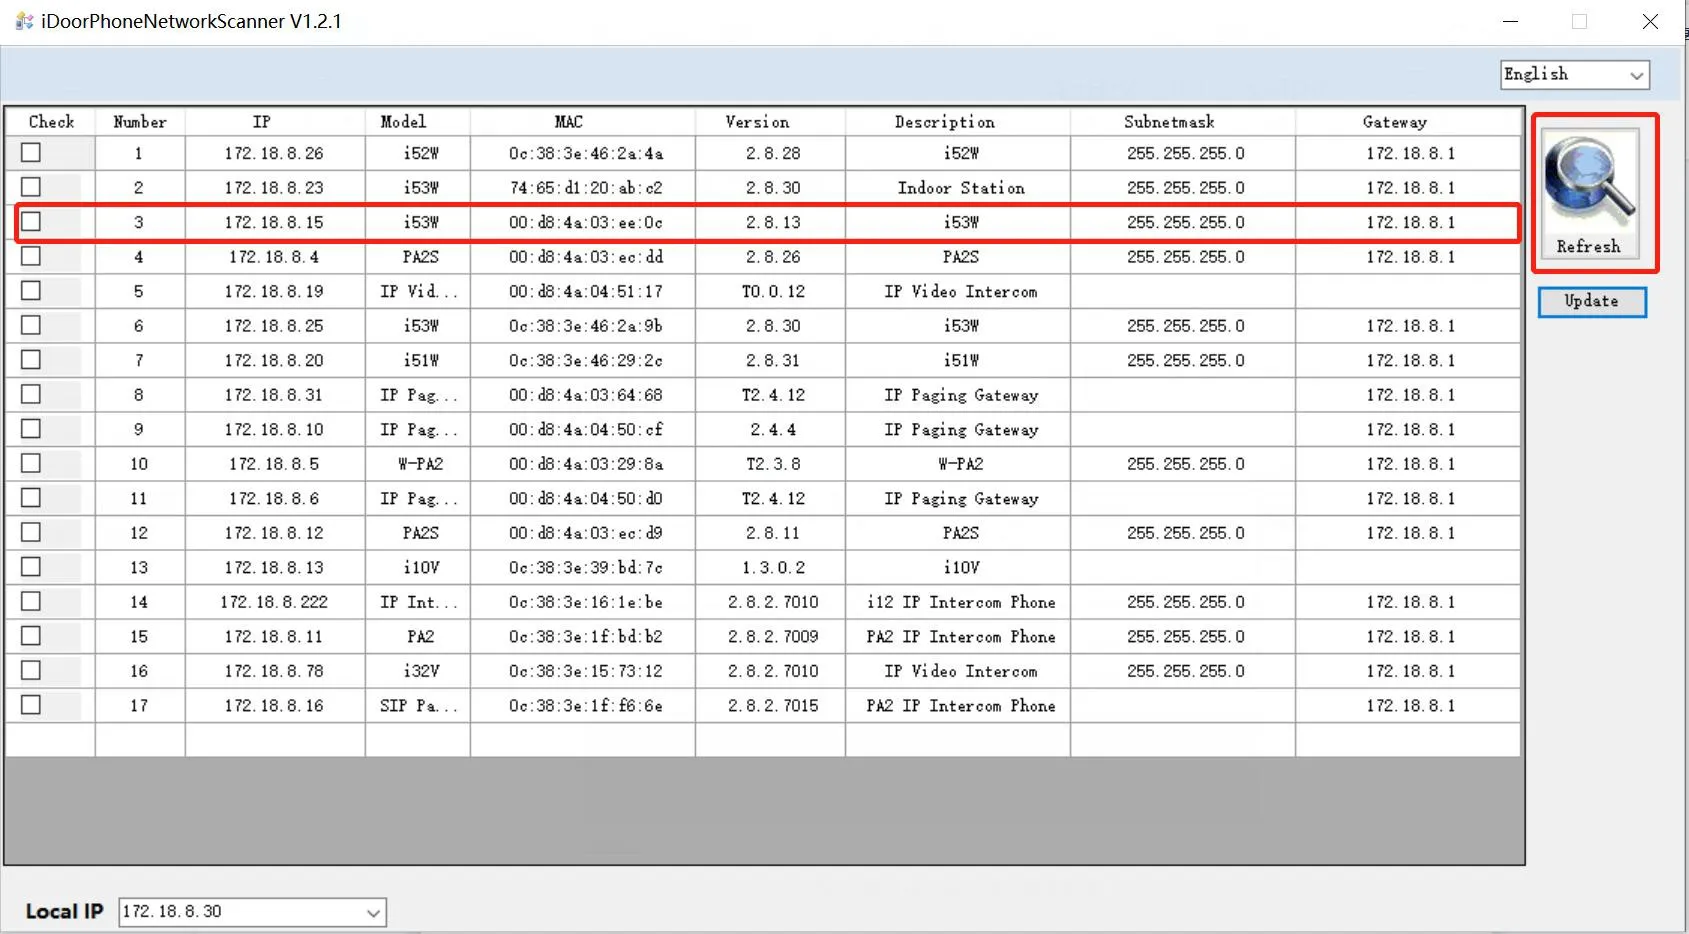This screenshot has width=1689, height=934.
Task: Click the Gateway column header
Action: click(1395, 121)
